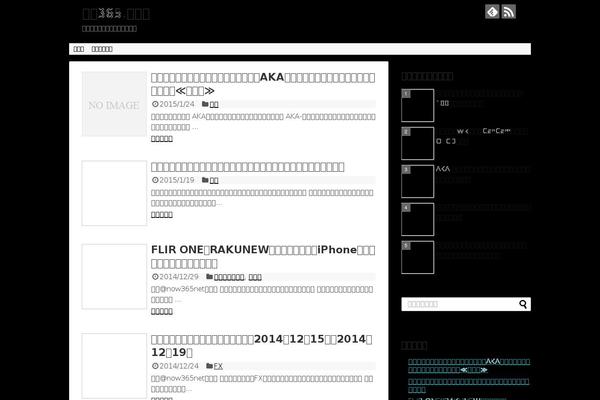Open second link in recent posts list
This screenshot has width=600, height=400.
pyautogui.click(x=468, y=385)
